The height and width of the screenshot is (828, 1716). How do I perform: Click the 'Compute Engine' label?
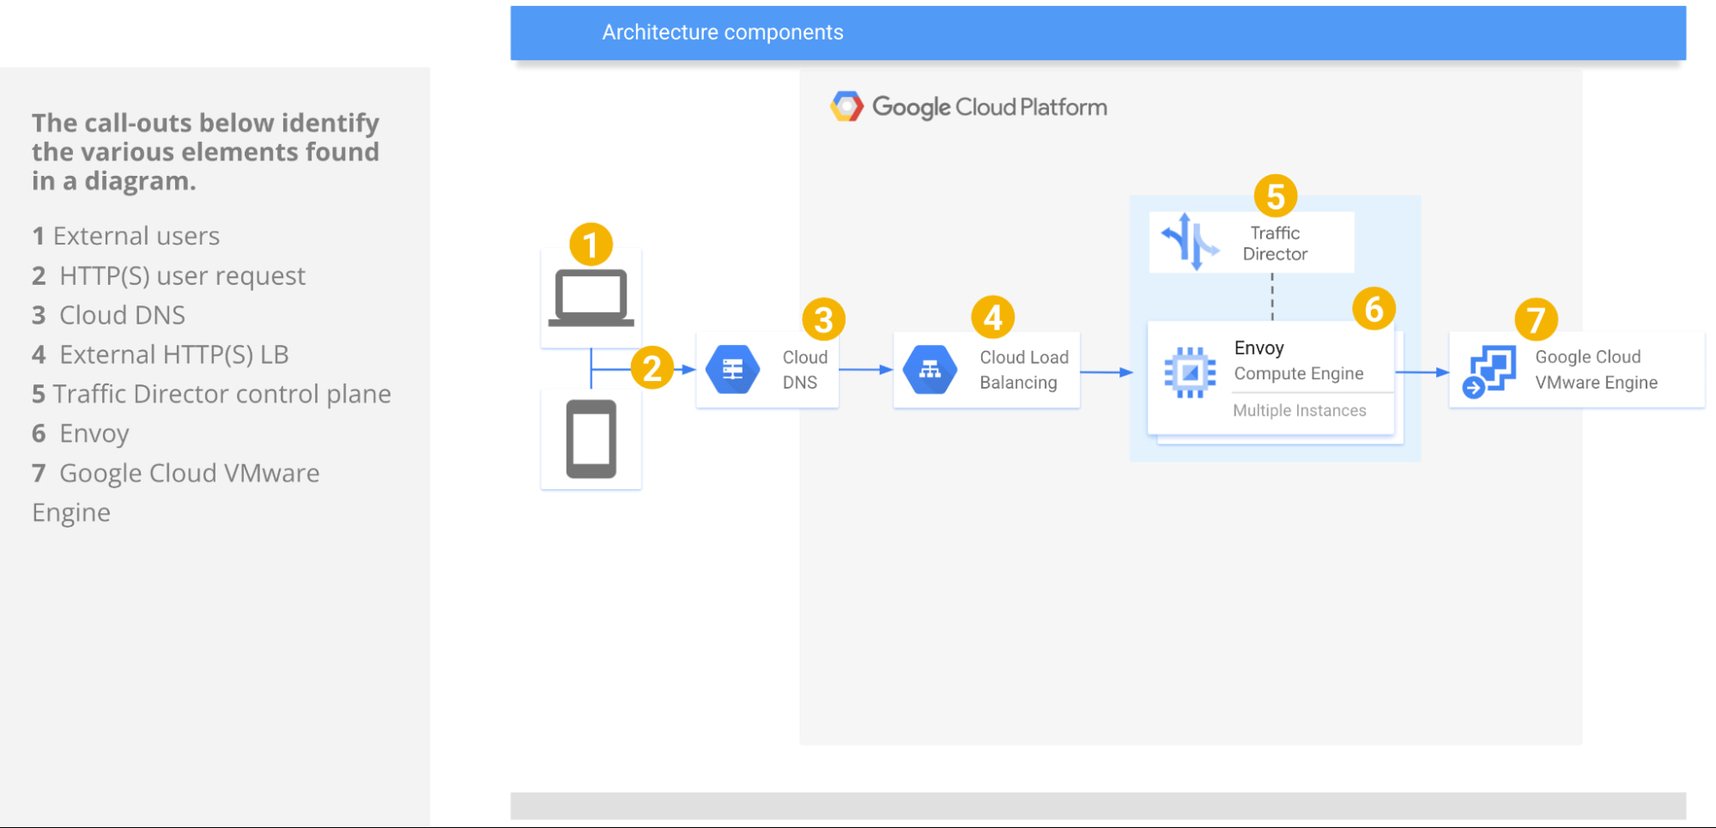tap(1299, 373)
